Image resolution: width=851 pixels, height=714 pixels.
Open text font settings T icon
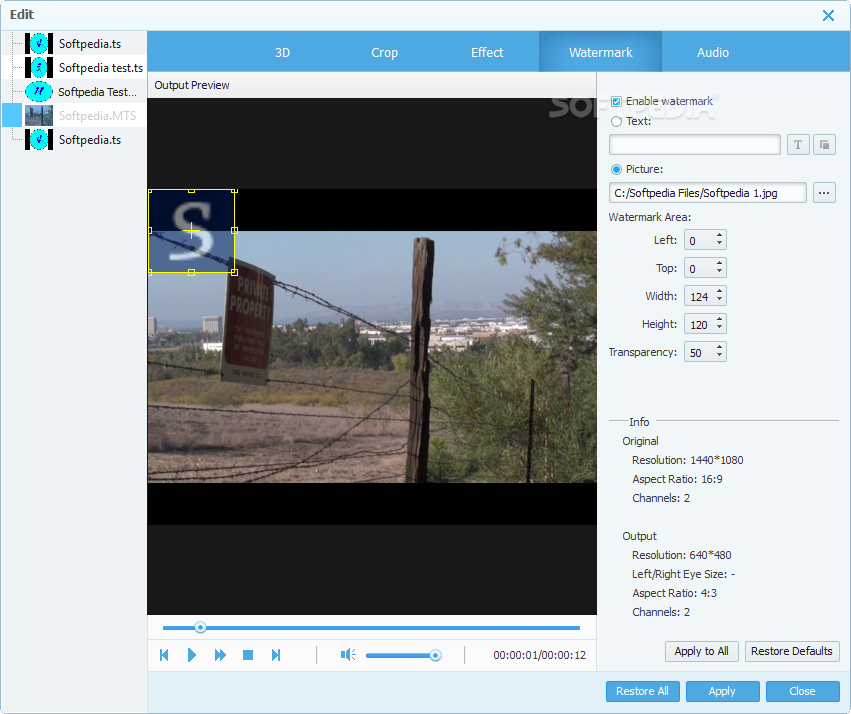798,144
